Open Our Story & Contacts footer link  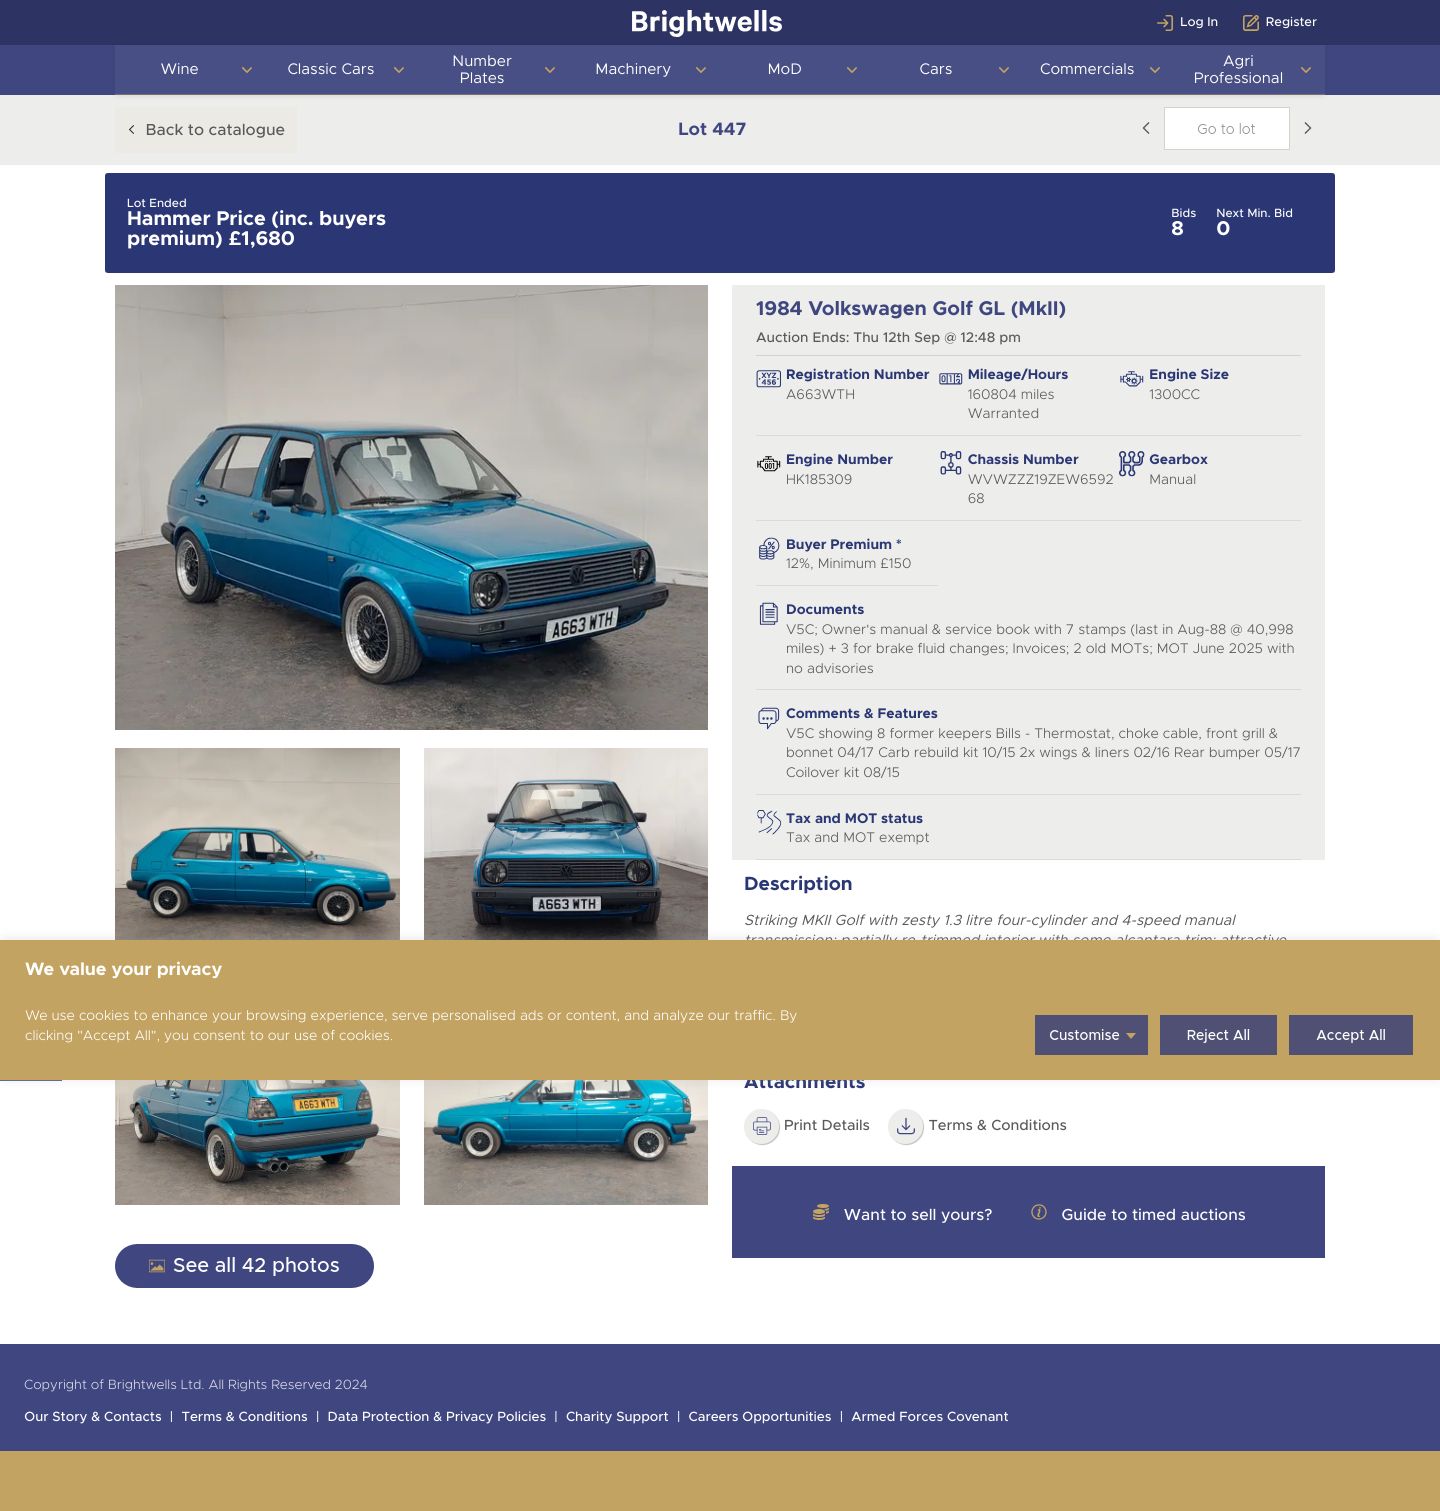(x=93, y=1417)
